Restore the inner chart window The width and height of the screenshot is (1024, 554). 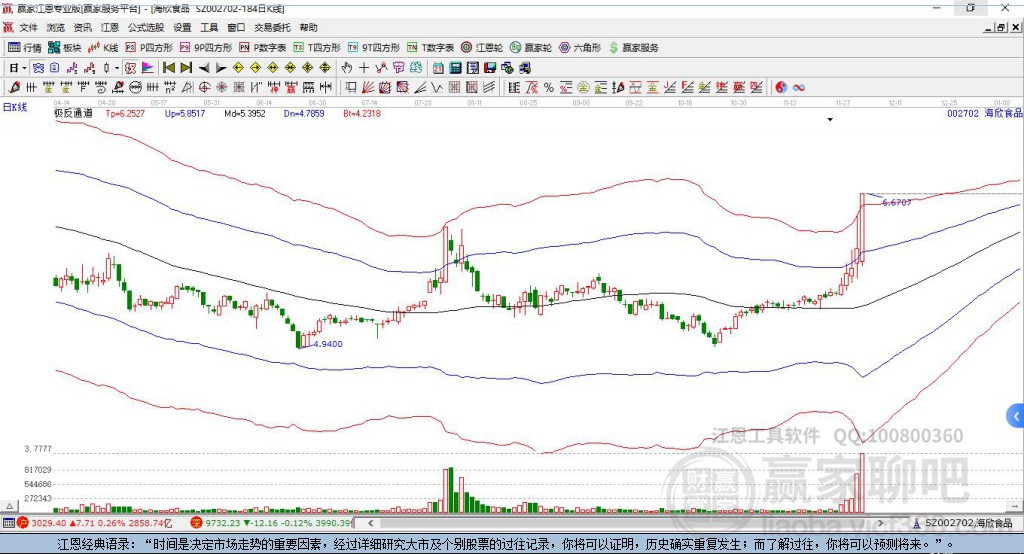pos(1001,27)
